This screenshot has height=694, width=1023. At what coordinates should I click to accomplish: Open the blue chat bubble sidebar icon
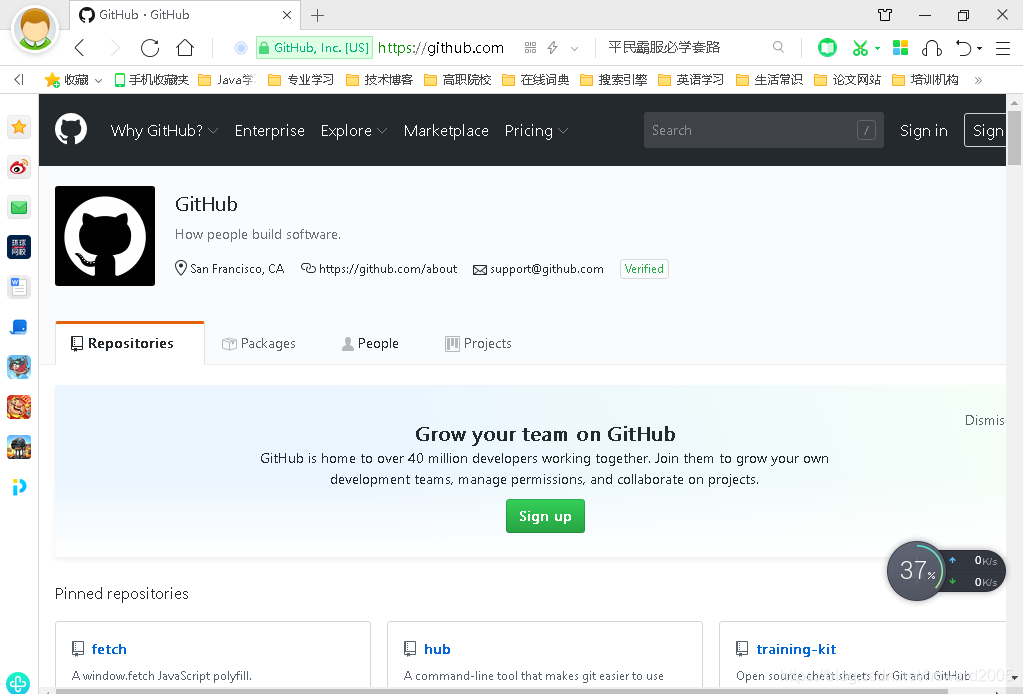[x=19, y=327]
